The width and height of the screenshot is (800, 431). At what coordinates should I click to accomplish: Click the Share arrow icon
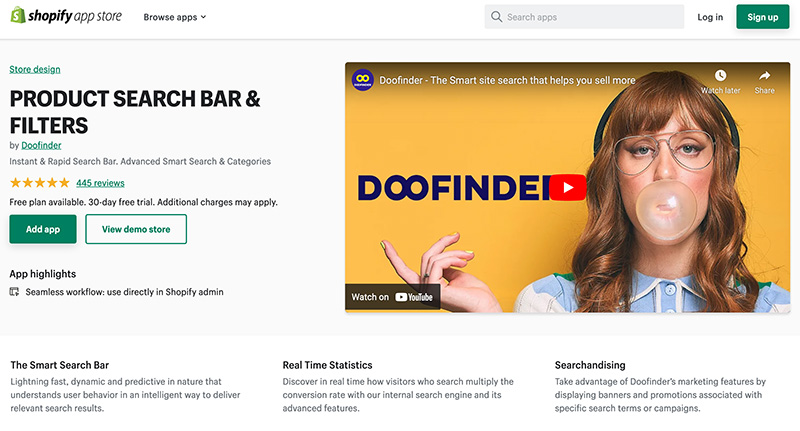(x=764, y=75)
